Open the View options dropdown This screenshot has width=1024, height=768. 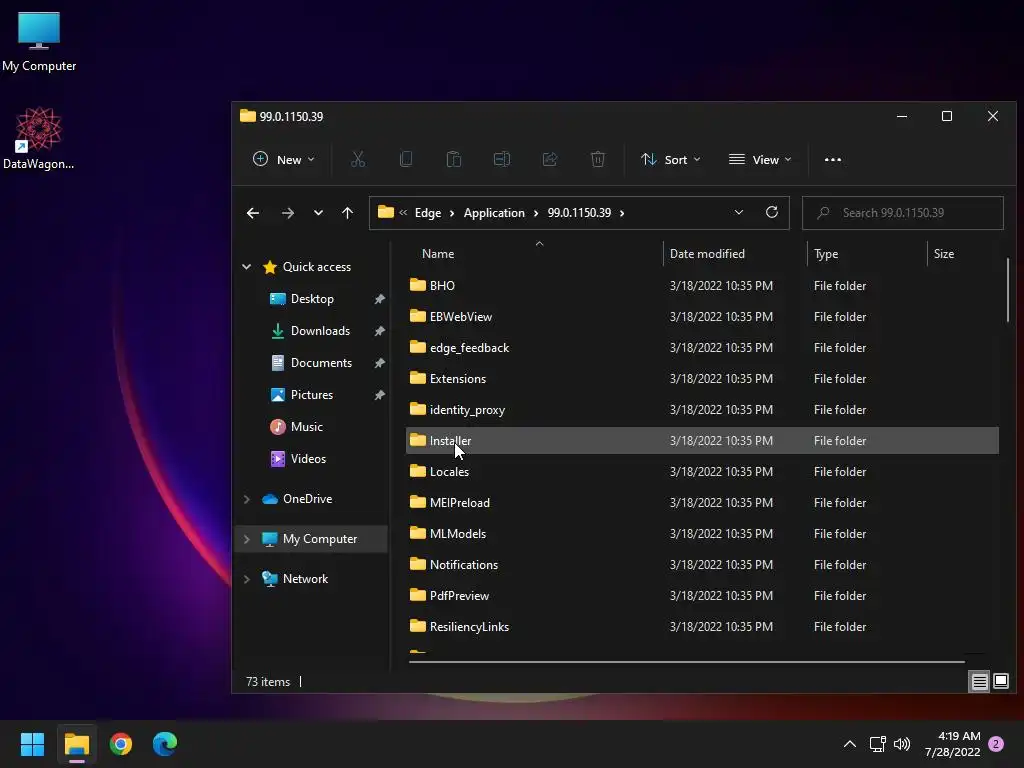tap(760, 159)
